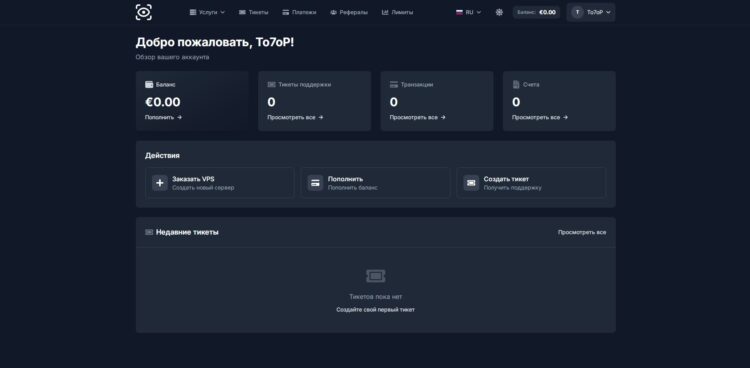
Task: View all invoices link in Счета card
Action: click(x=540, y=117)
